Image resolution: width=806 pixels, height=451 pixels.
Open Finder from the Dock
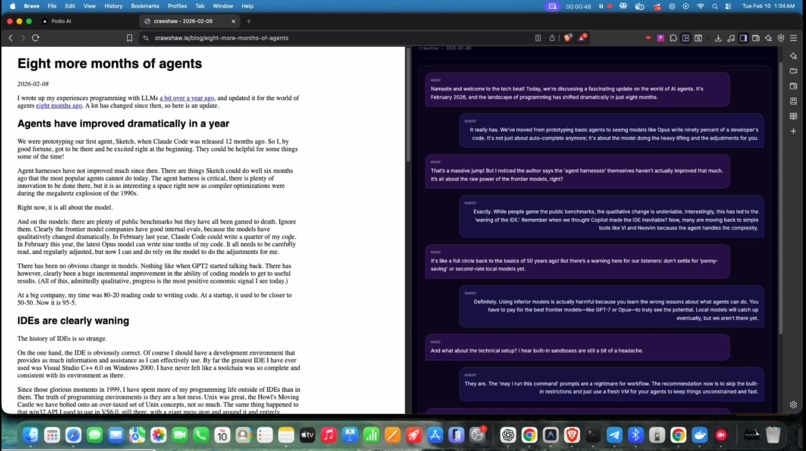click(x=30, y=435)
